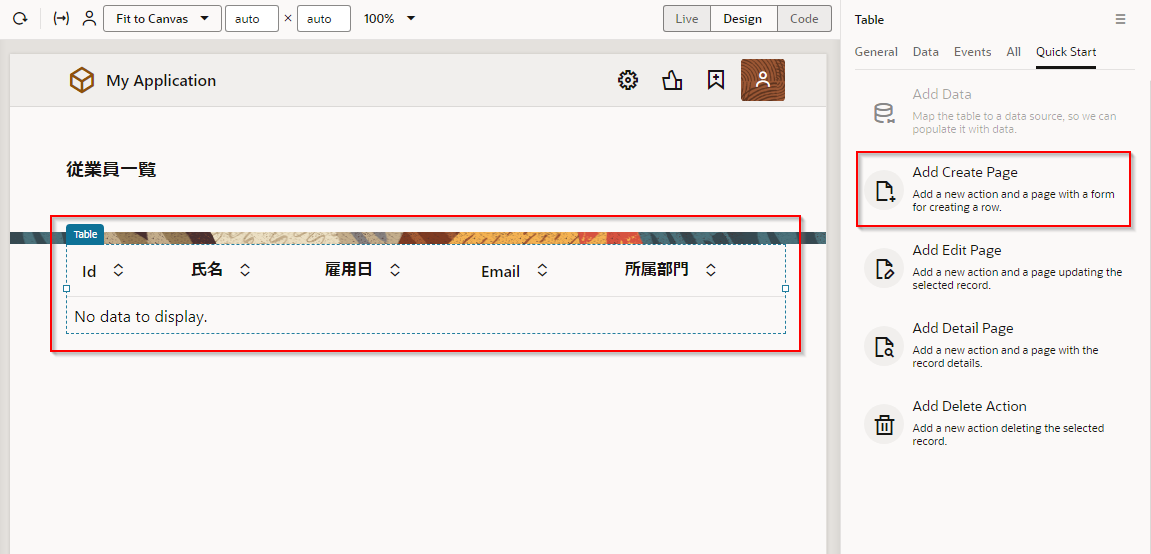Open the Events tab
1151x554 pixels.
coord(972,52)
